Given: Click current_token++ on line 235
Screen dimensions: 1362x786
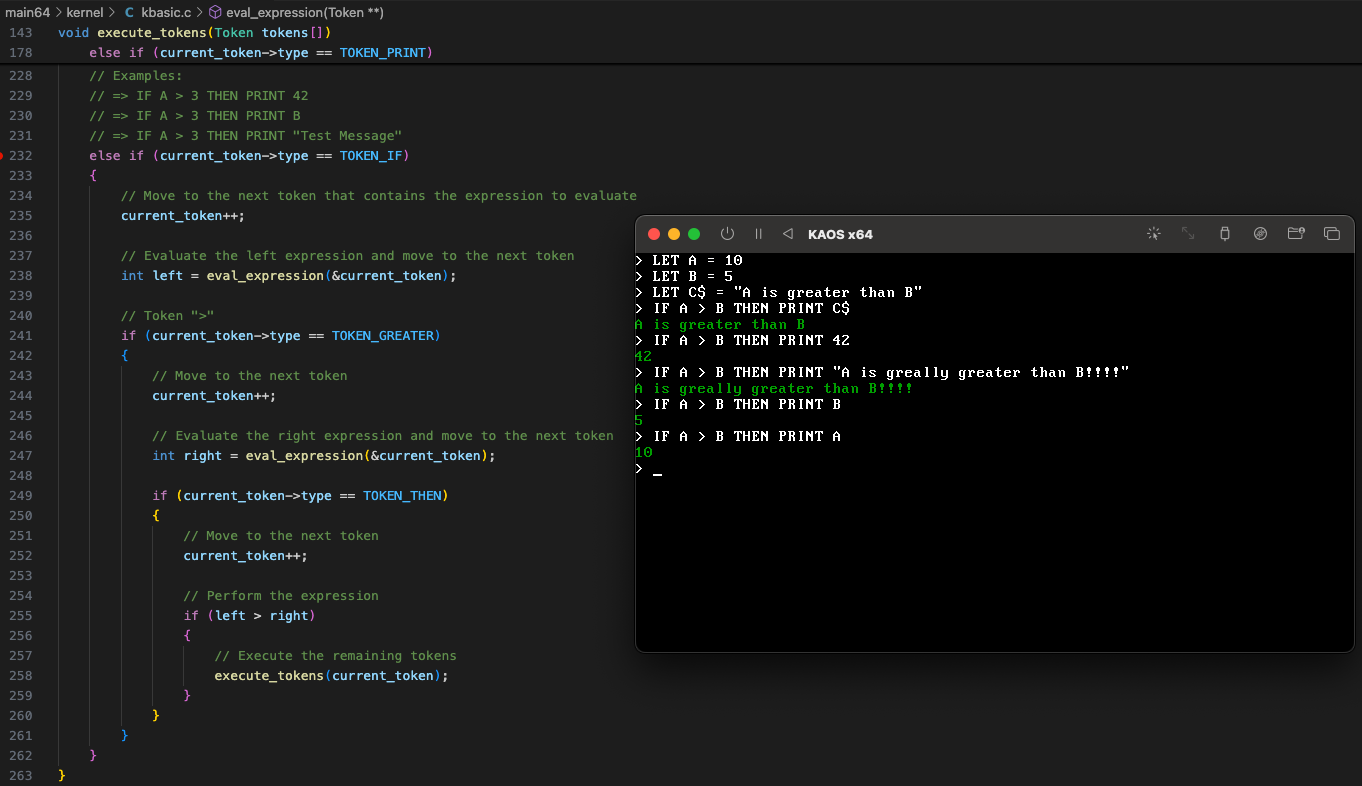Looking at the screenshot, I should coord(183,216).
